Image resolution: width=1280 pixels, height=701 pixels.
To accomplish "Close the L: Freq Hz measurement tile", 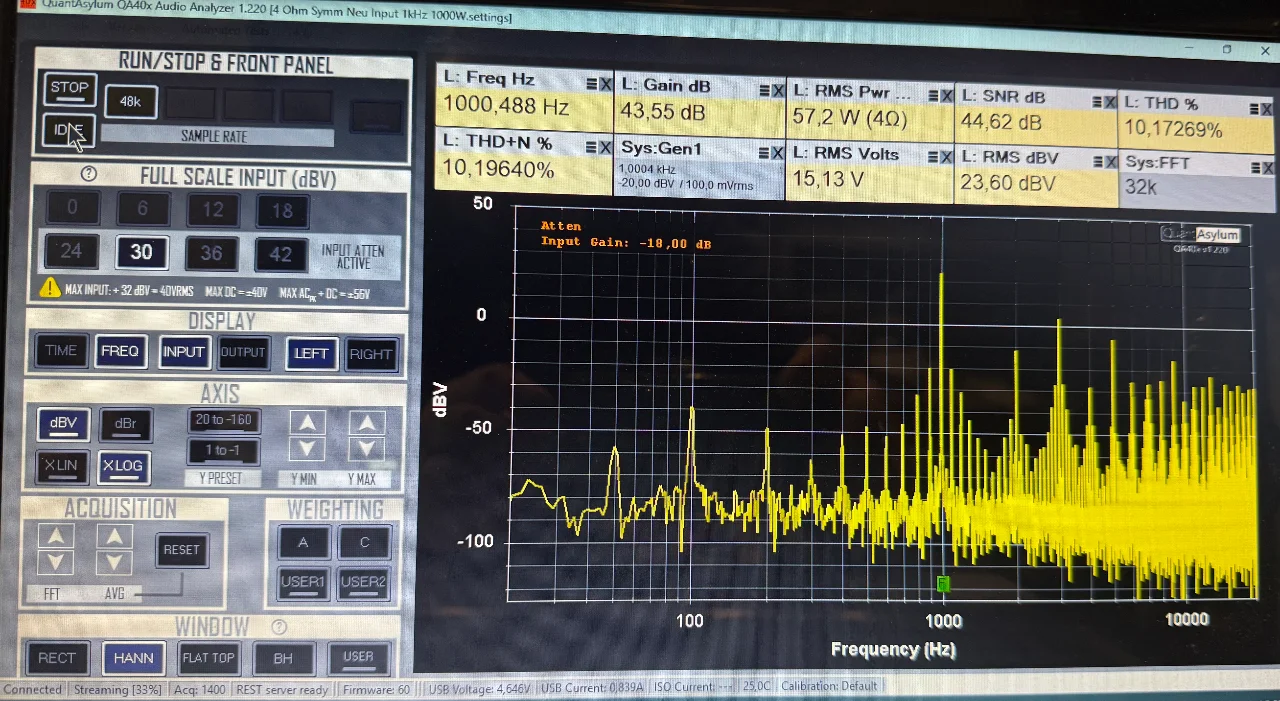I will tap(605, 85).
